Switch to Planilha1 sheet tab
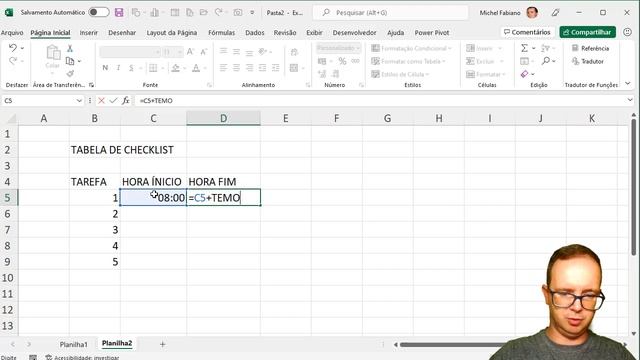Image resolution: width=640 pixels, height=360 pixels. (x=73, y=344)
